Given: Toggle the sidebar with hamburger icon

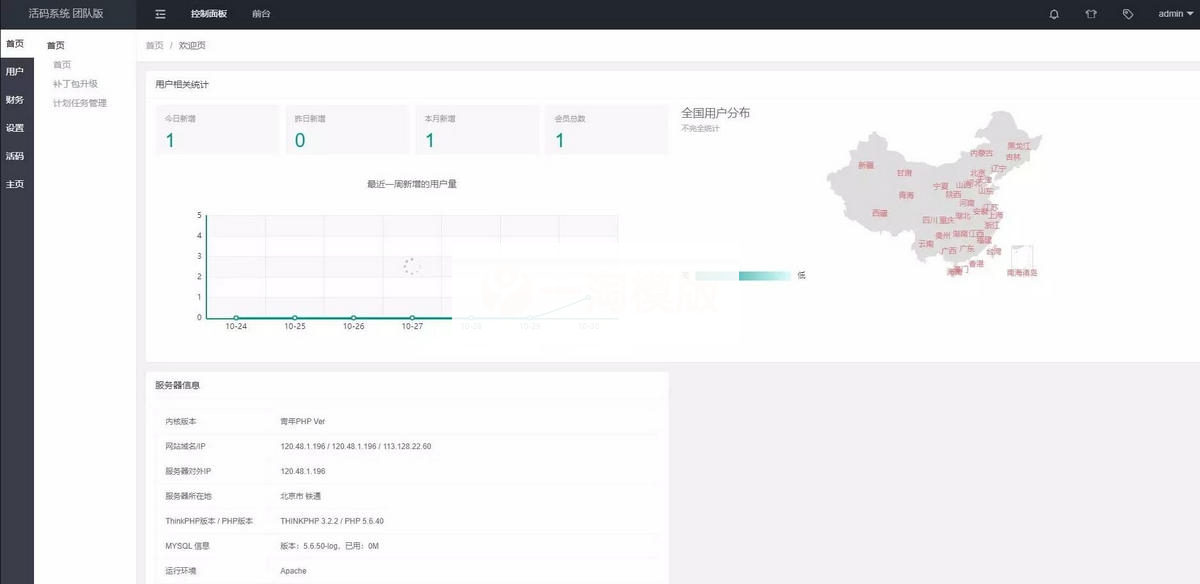Looking at the screenshot, I should click(x=159, y=14).
